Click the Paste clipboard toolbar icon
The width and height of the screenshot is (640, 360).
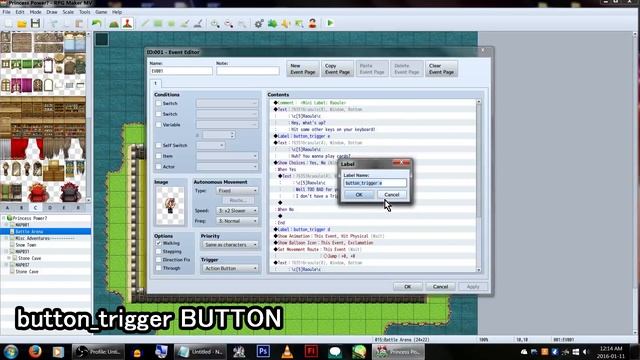[x=79, y=23]
